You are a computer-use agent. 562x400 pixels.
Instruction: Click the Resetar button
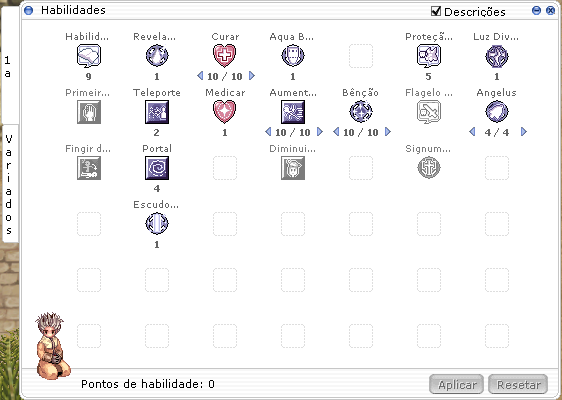pos(518,385)
